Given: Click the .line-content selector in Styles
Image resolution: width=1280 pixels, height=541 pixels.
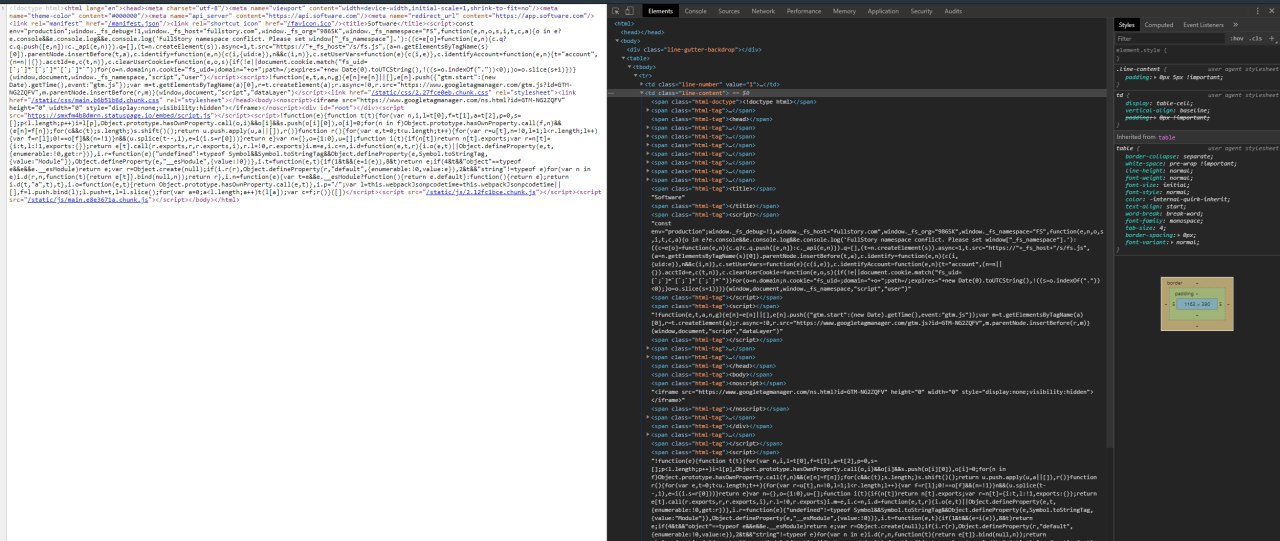Looking at the screenshot, I should pyautogui.click(x=1137, y=67).
